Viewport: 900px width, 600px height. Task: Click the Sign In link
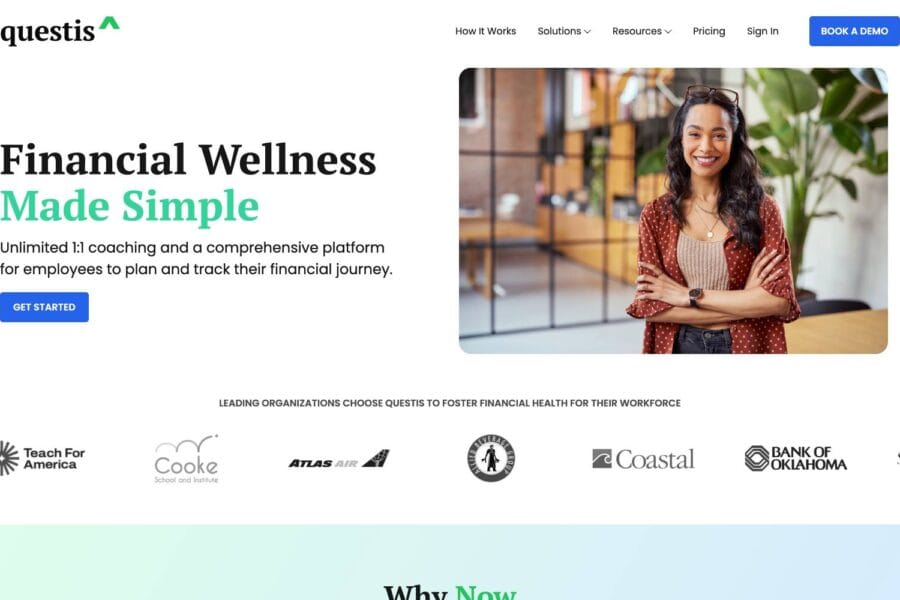click(763, 31)
